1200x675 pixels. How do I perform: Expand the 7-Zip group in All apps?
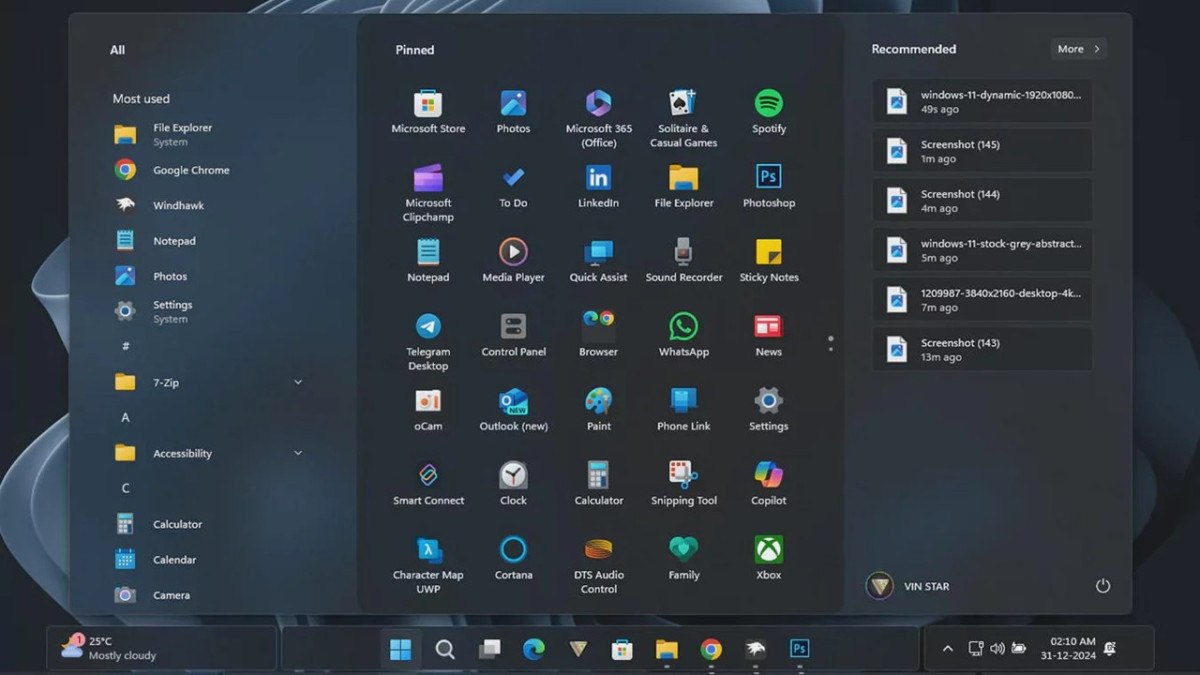(298, 382)
